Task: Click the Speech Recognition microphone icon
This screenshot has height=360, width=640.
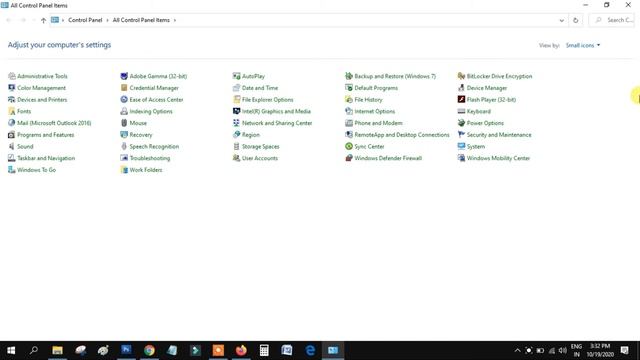Action: click(x=124, y=146)
